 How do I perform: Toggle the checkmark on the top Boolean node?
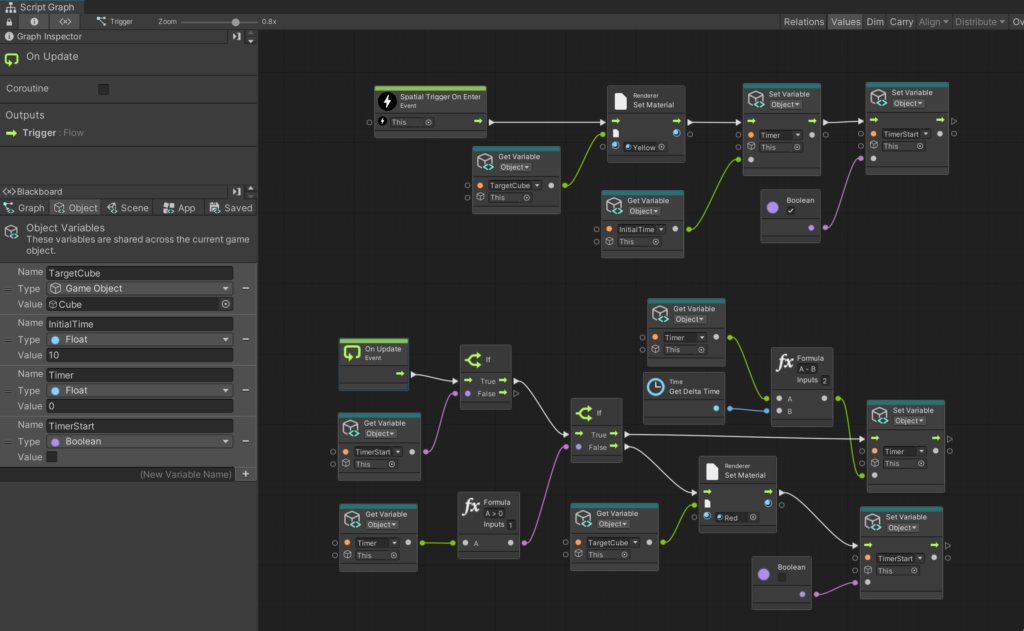point(789,210)
